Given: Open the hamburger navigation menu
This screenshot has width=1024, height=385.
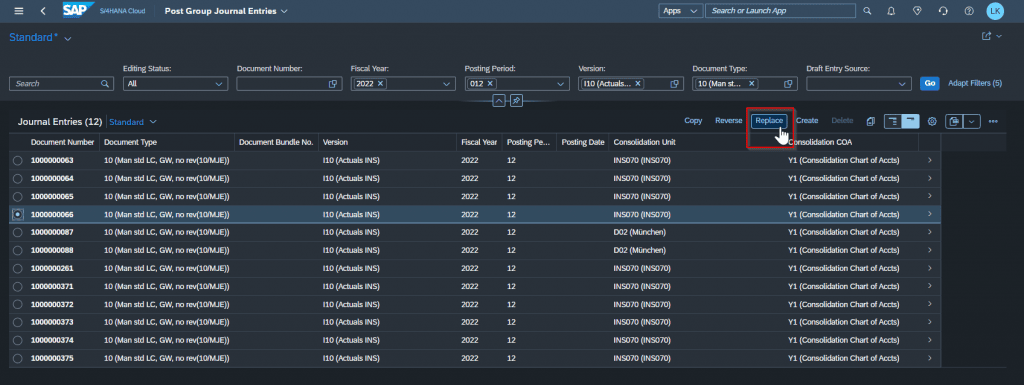Looking at the screenshot, I should click(x=18, y=11).
